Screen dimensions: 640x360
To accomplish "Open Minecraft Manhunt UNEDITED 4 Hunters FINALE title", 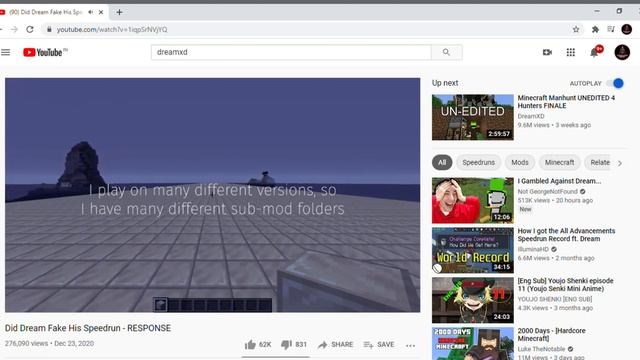I will tap(566, 102).
